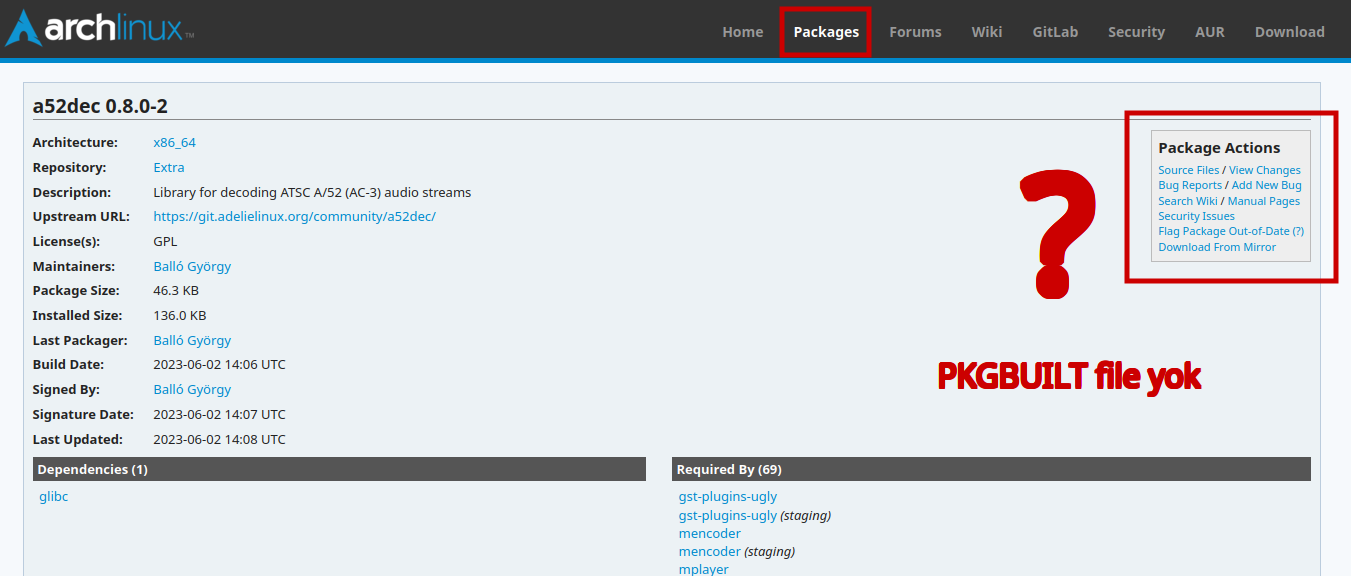Click the Dependencies (1) header
Image resolution: width=1351 pixels, height=576 pixels.
340,469
